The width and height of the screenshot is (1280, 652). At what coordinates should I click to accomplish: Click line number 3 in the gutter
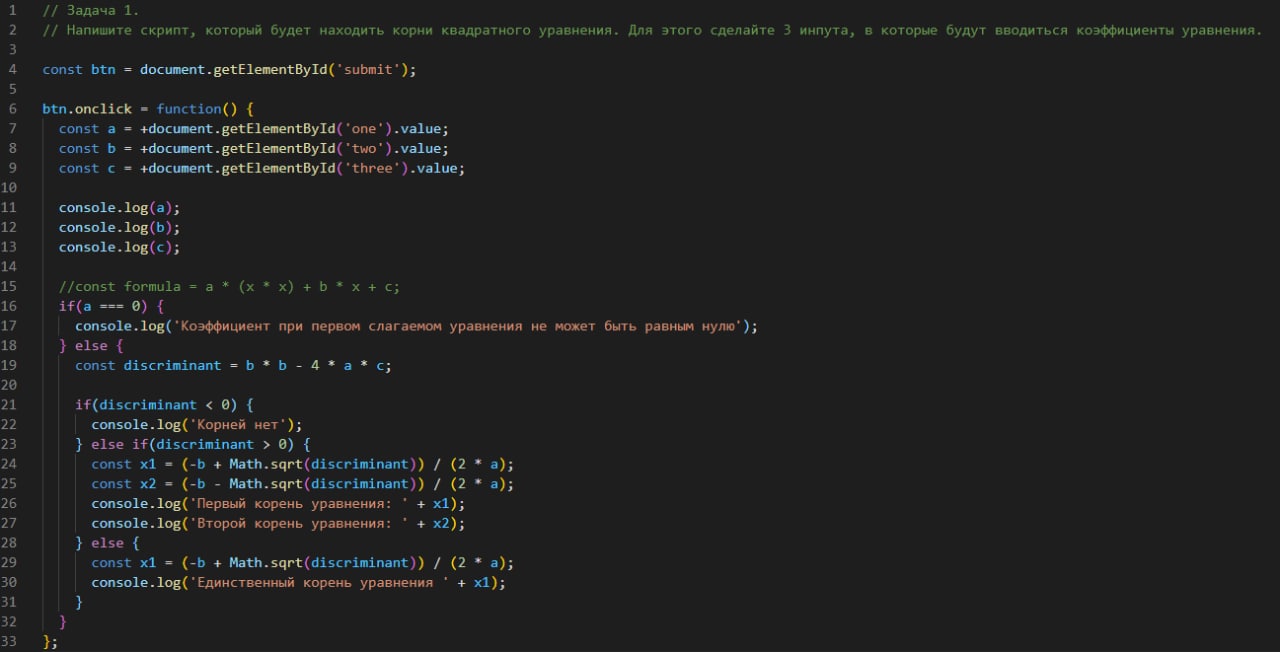(x=12, y=49)
